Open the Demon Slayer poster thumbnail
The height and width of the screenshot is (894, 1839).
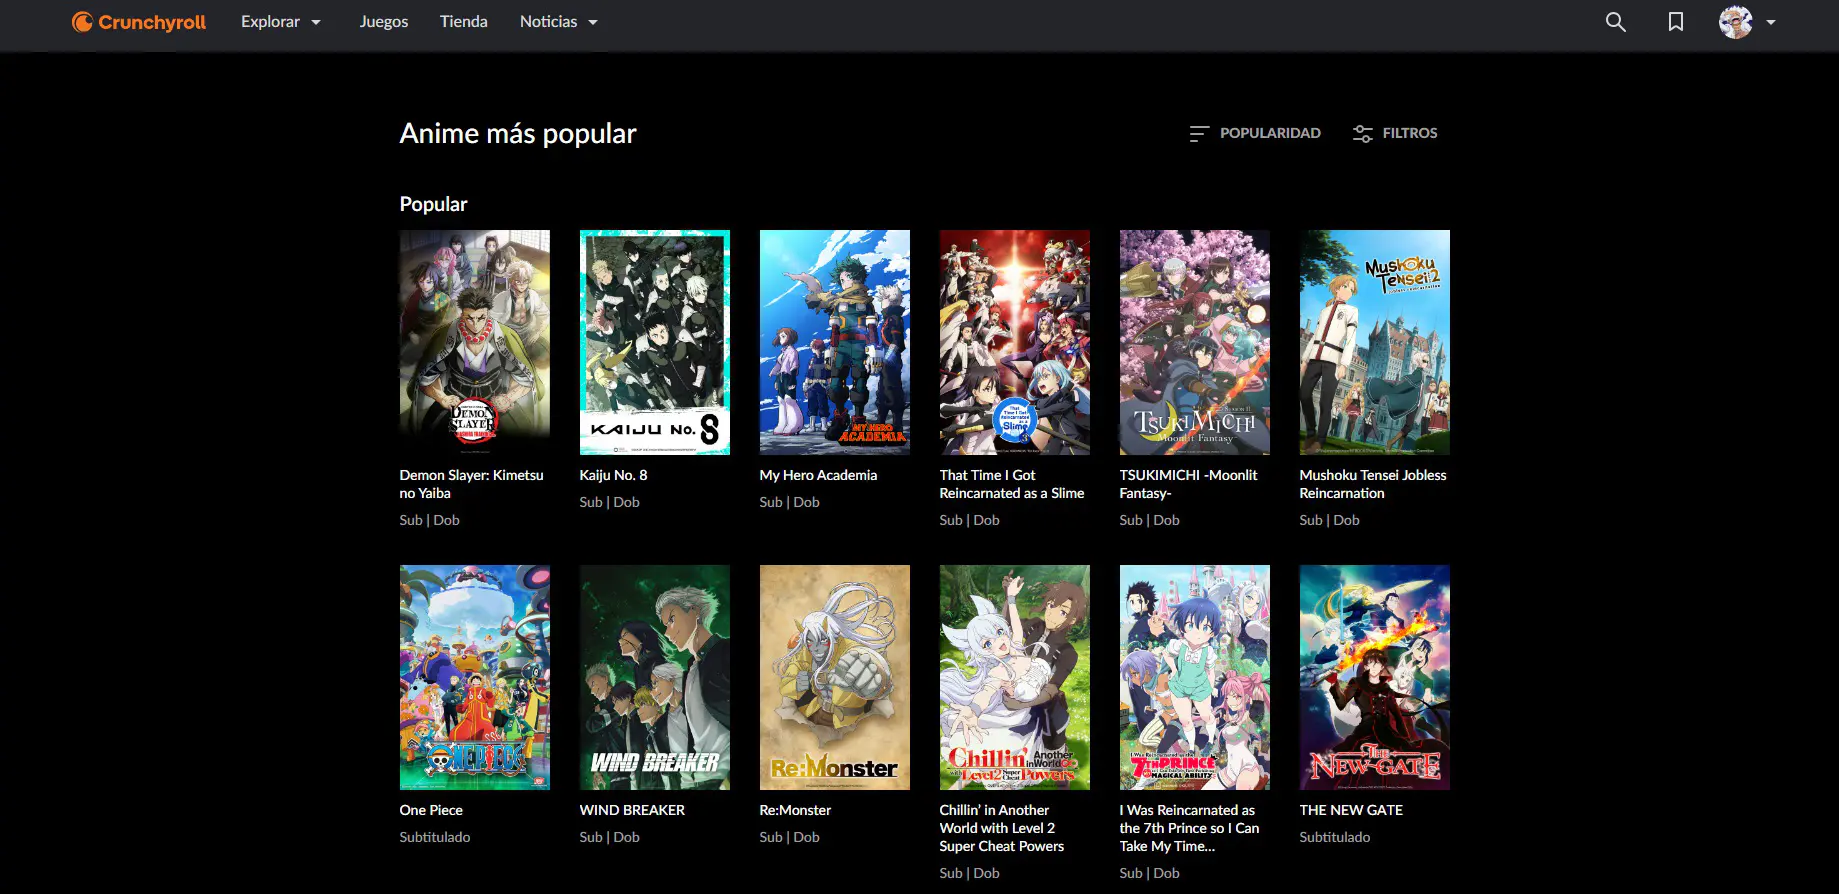point(475,343)
